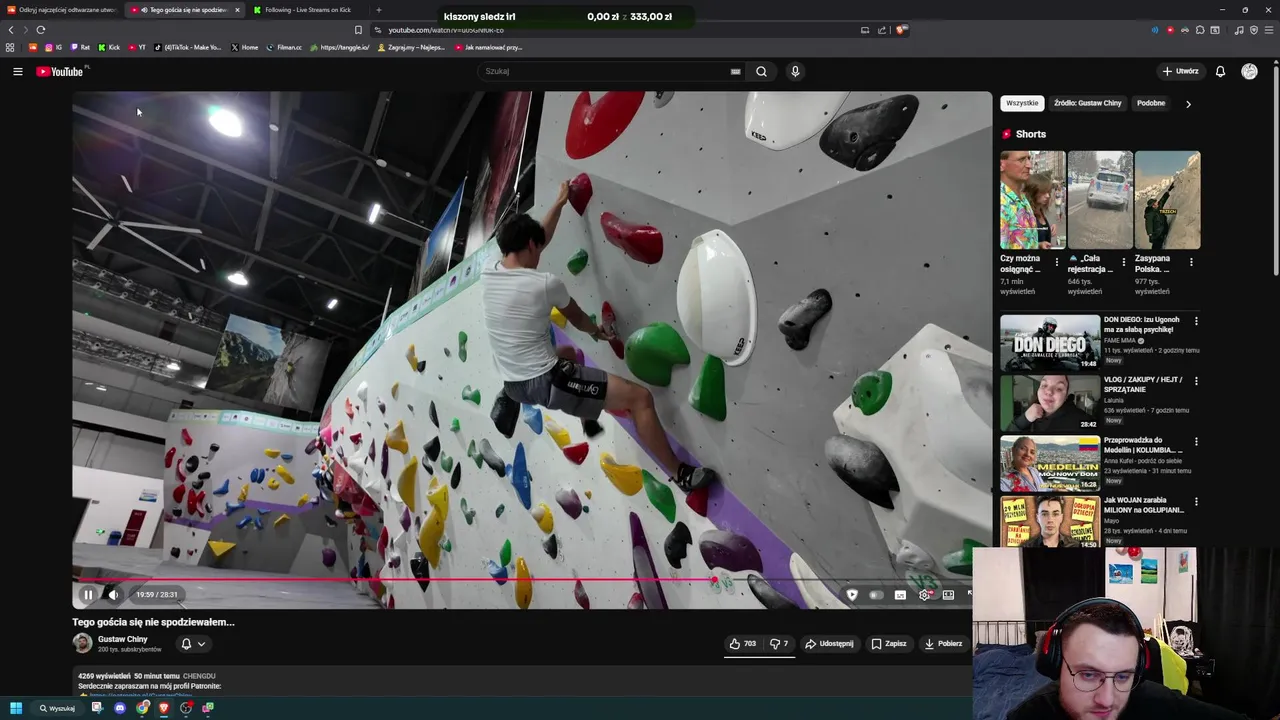Open the account avatar menu

(1249, 71)
